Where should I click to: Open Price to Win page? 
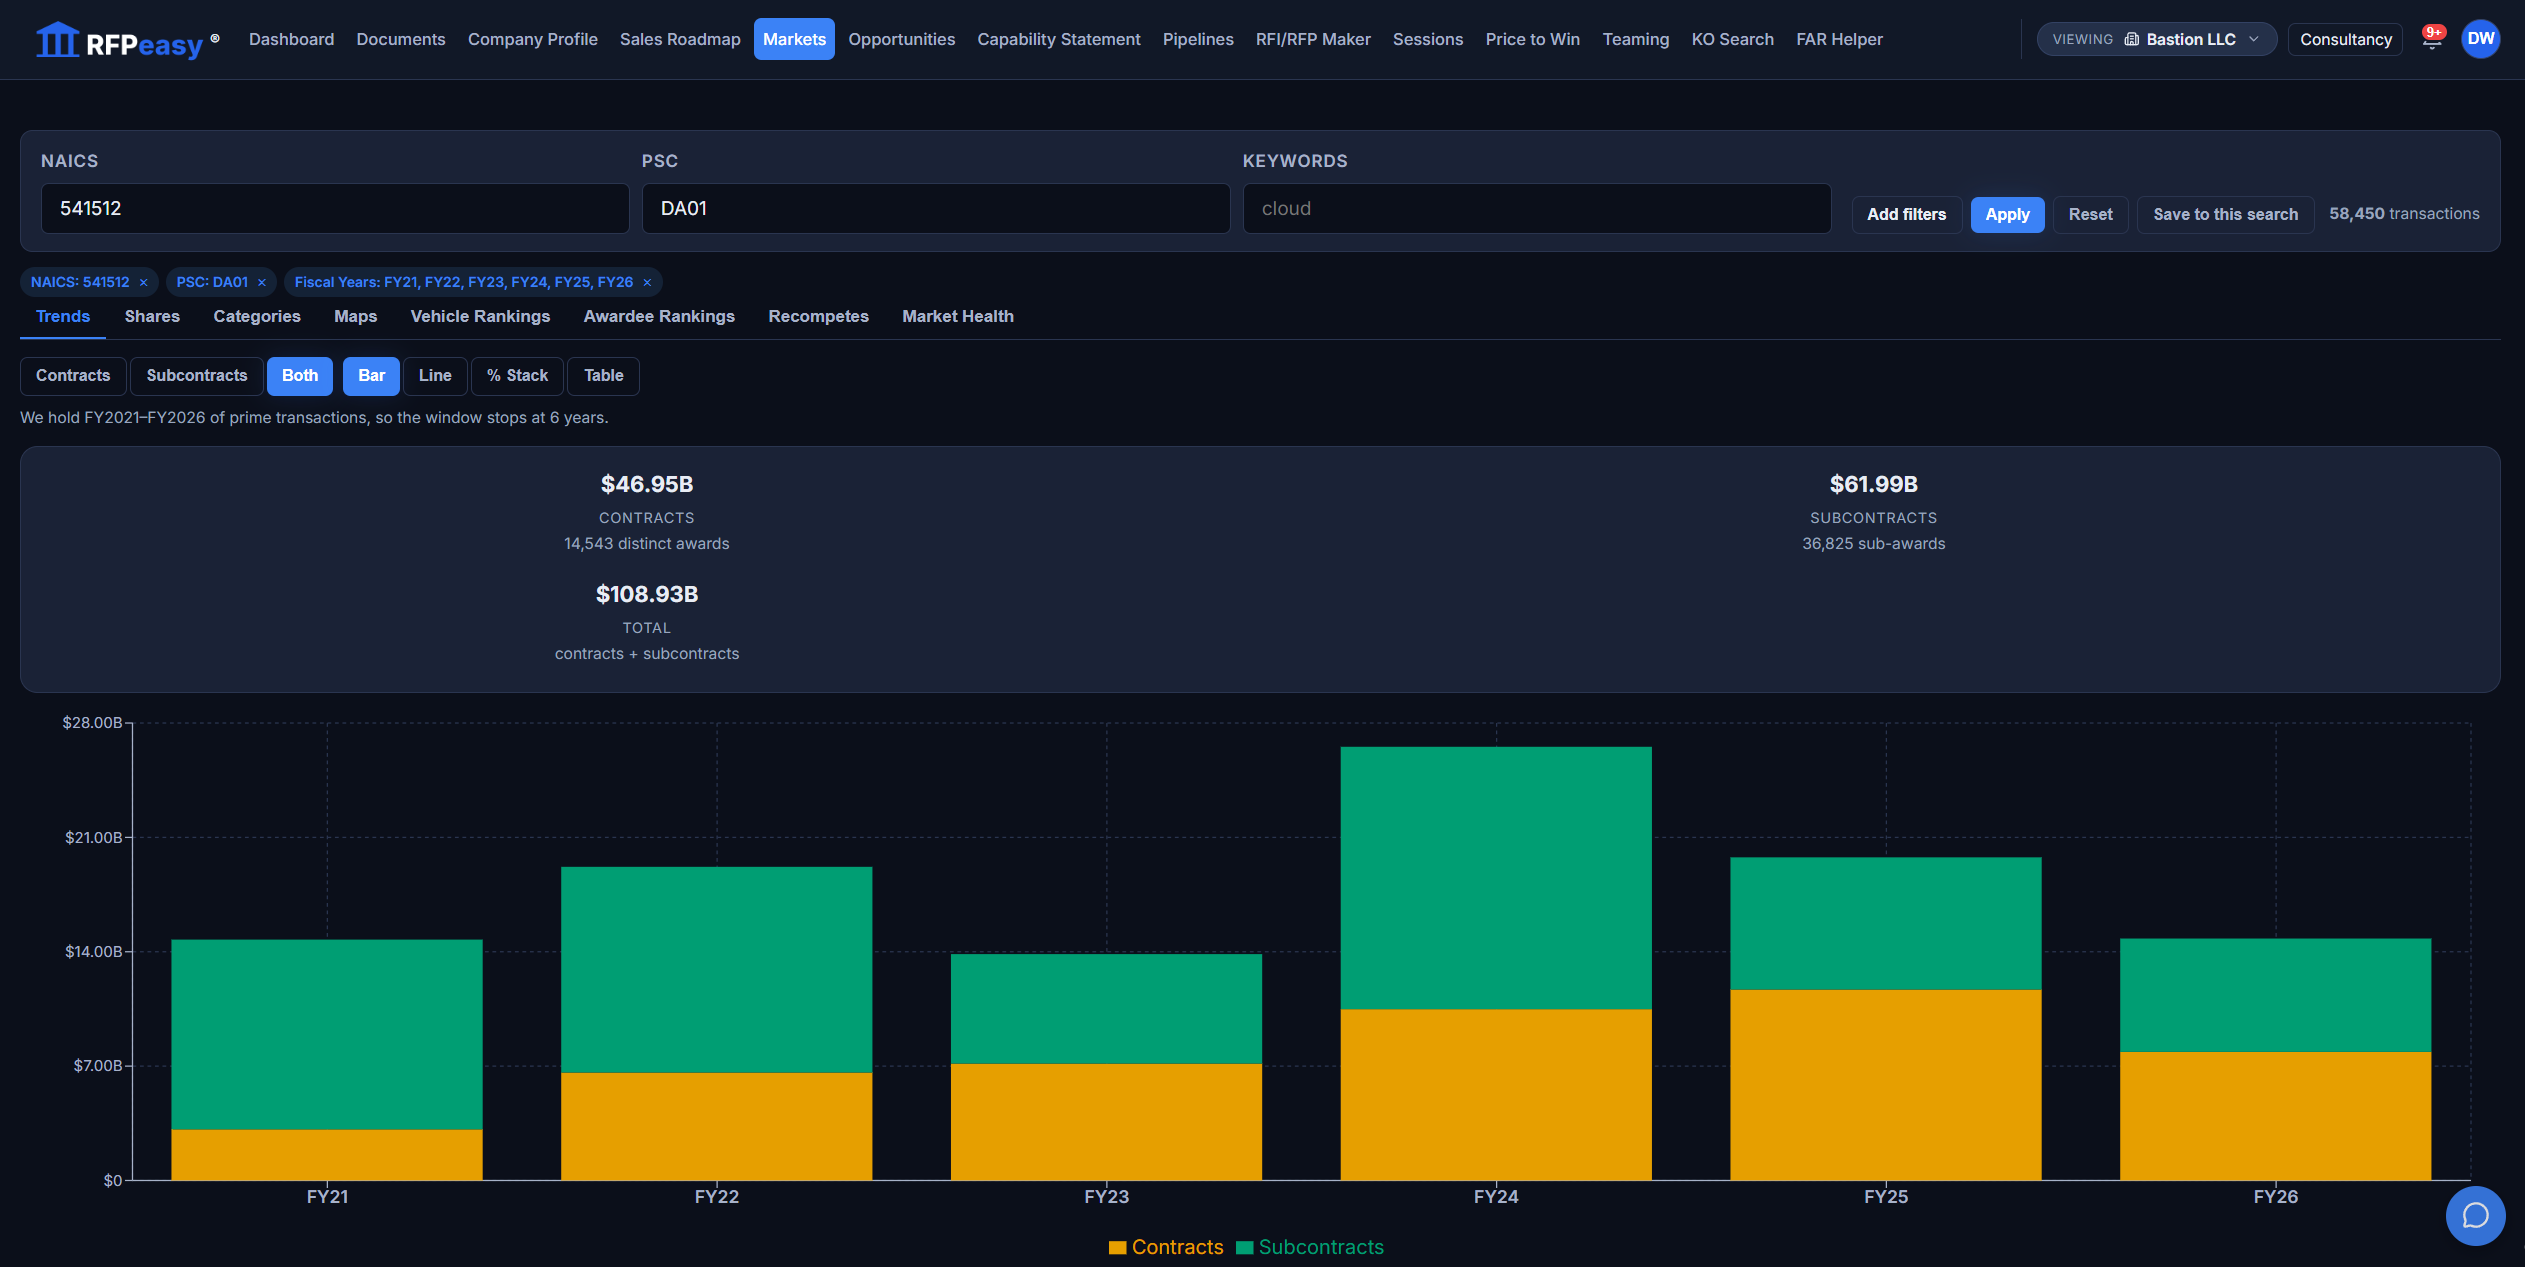pos(1533,39)
